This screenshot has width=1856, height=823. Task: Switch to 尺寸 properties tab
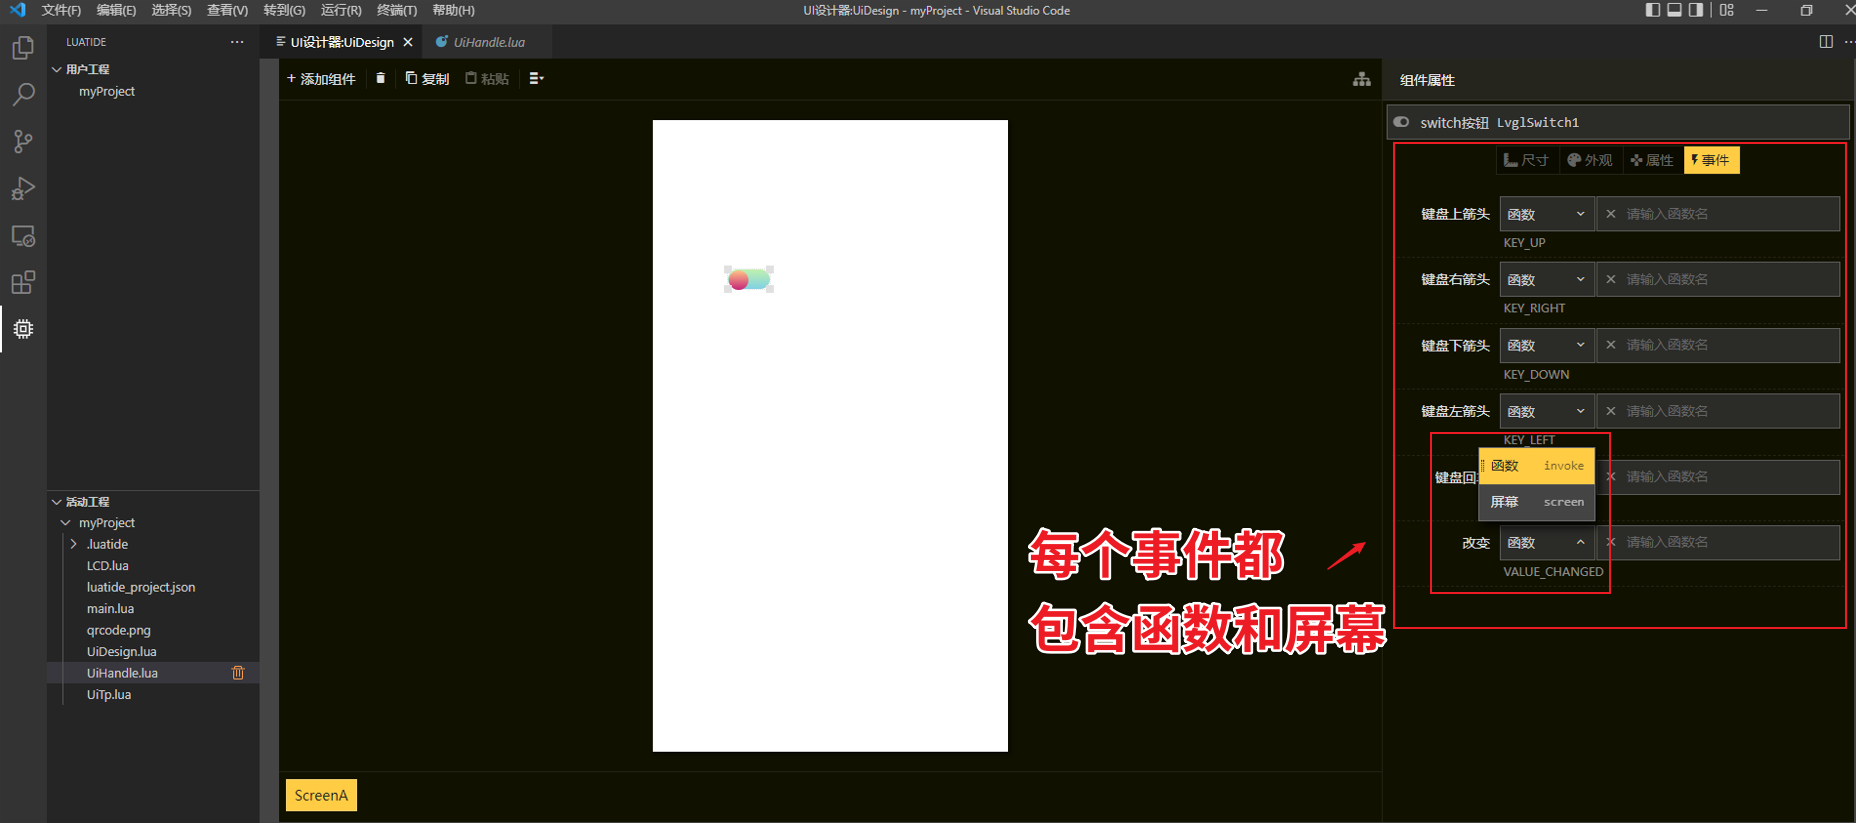1526,160
